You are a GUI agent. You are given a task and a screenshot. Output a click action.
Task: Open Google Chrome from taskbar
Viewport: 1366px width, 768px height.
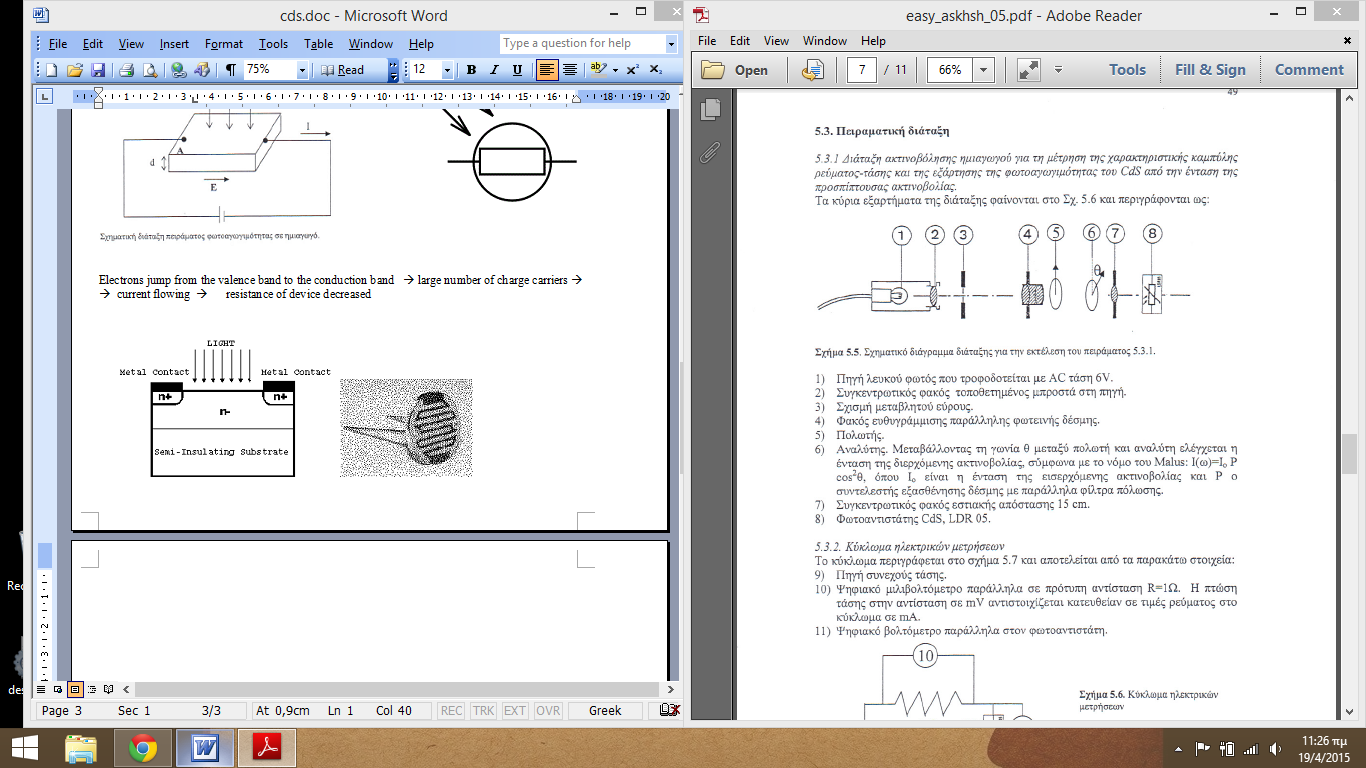point(143,747)
